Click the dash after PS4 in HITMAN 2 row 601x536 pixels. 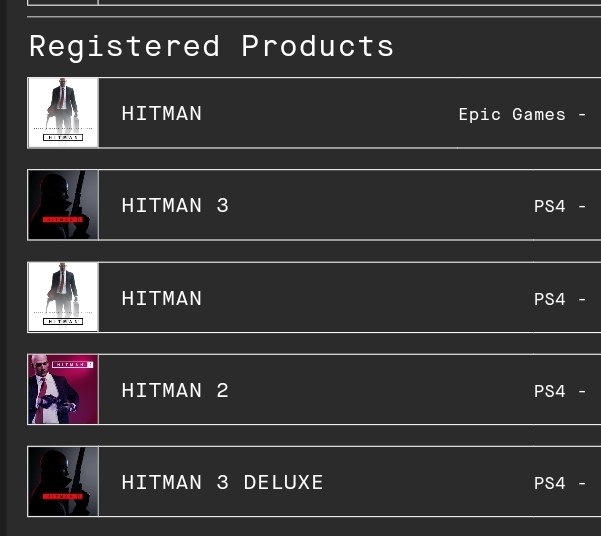point(582,391)
